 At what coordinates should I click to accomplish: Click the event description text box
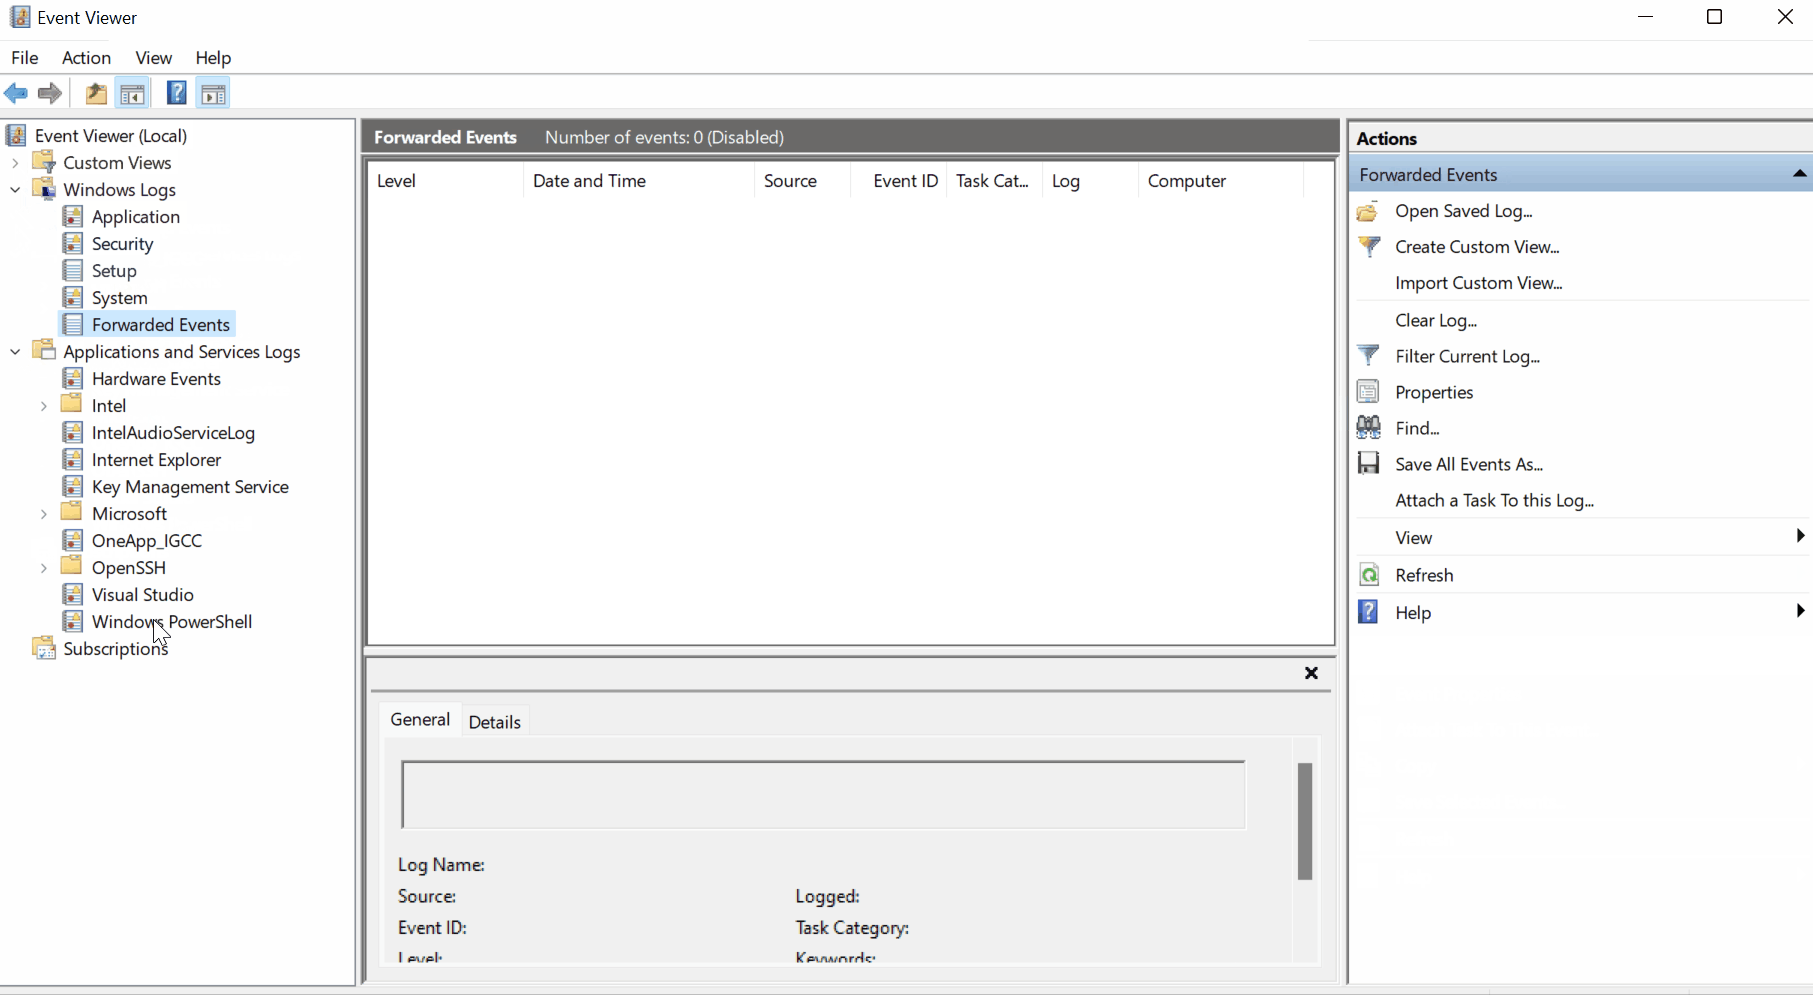coord(823,794)
